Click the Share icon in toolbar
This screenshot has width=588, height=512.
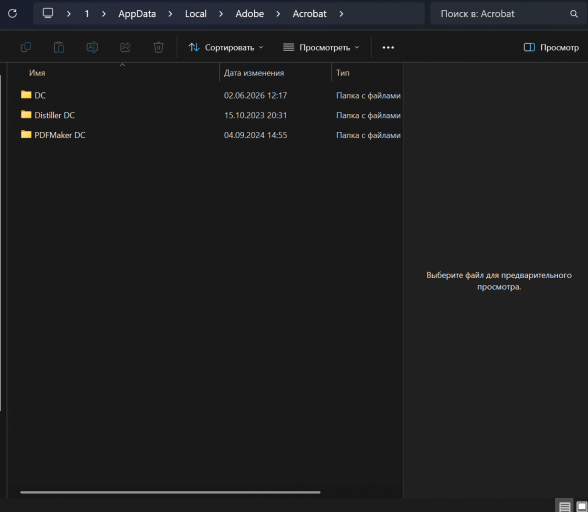tap(125, 47)
